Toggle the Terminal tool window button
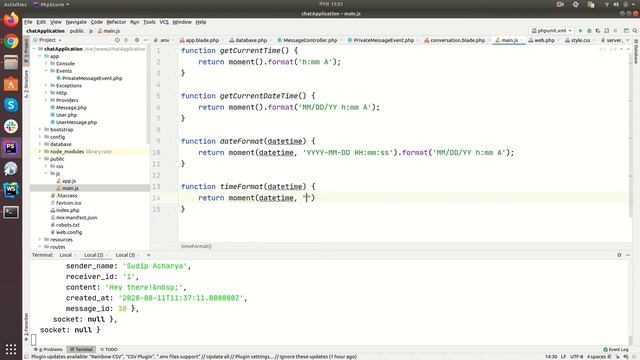640x360 pixels. [x=81, y=349]
